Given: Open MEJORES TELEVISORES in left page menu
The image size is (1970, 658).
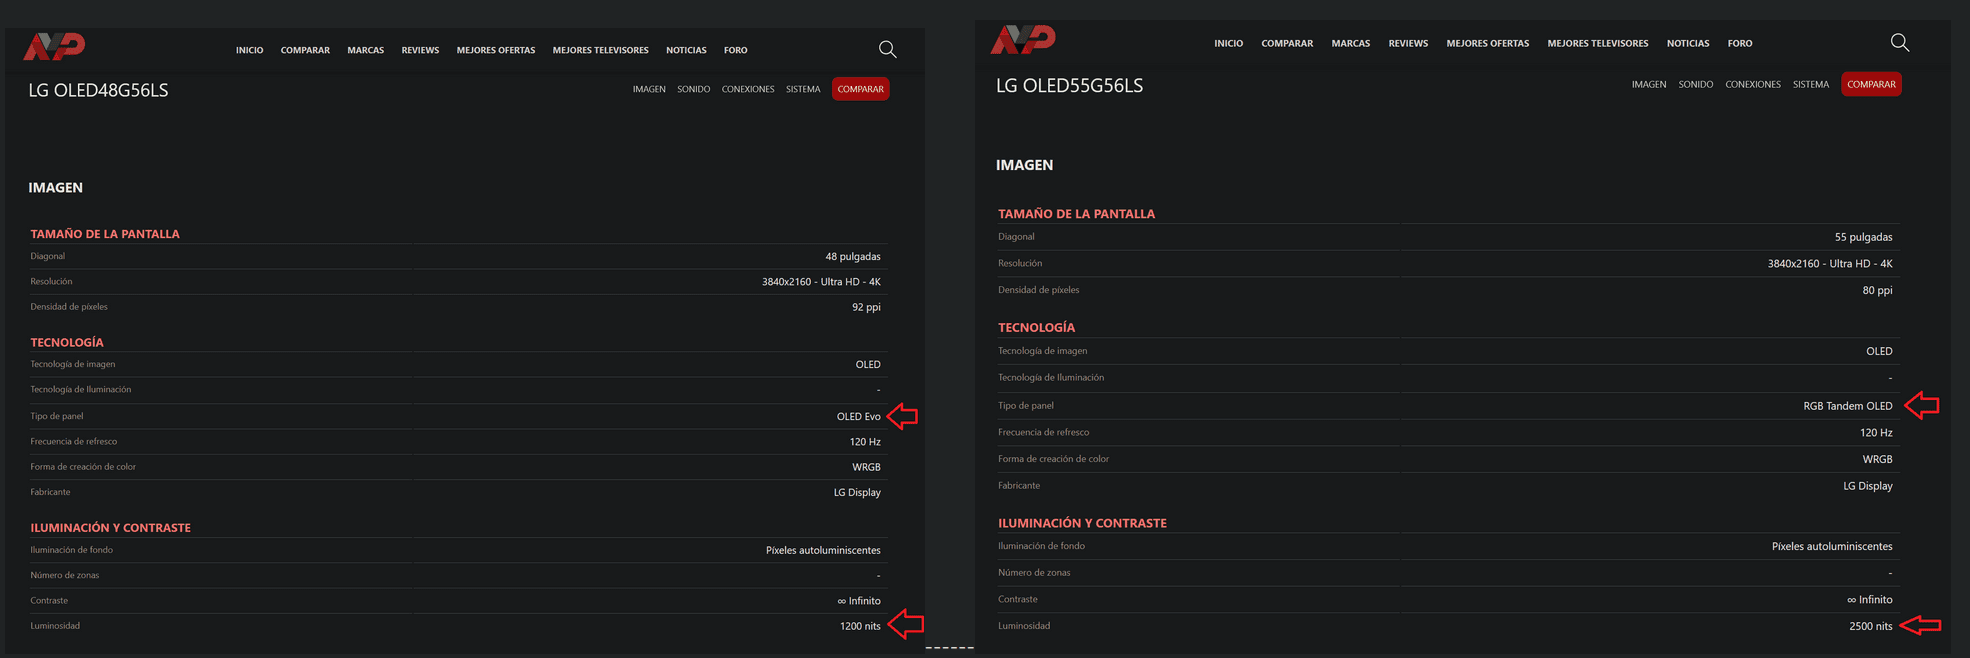Looking at the screenshot, I should click(600, 50).
